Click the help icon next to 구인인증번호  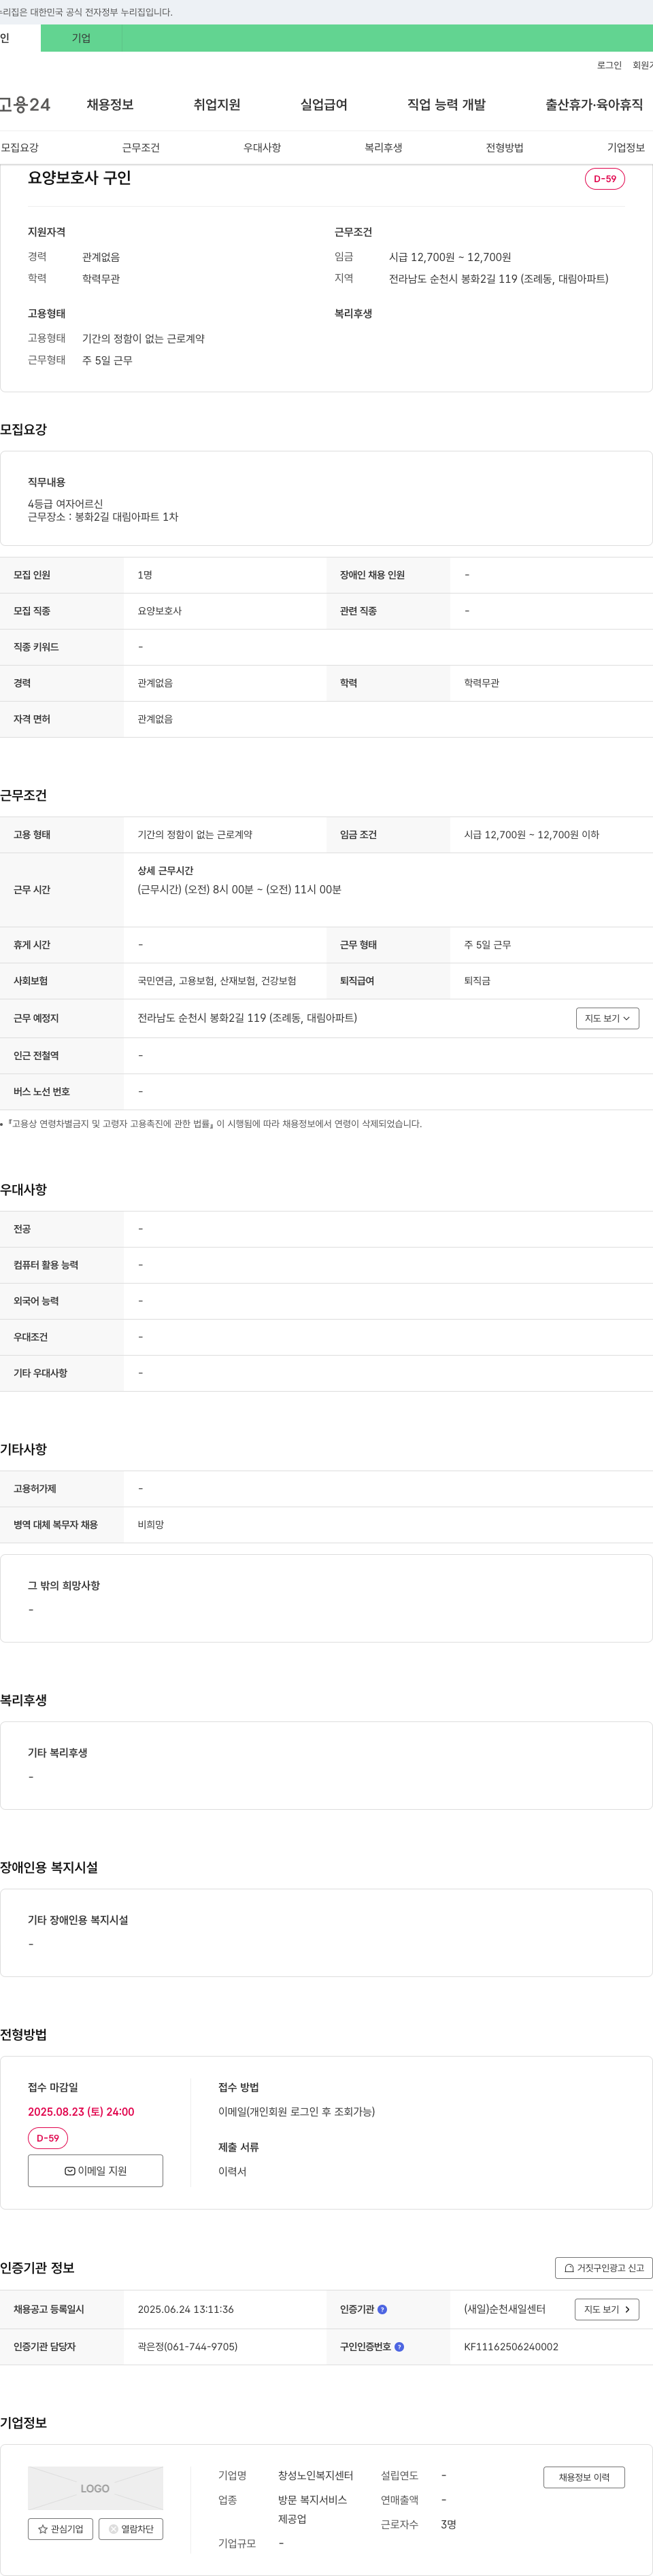click(x=399, y=2346)
